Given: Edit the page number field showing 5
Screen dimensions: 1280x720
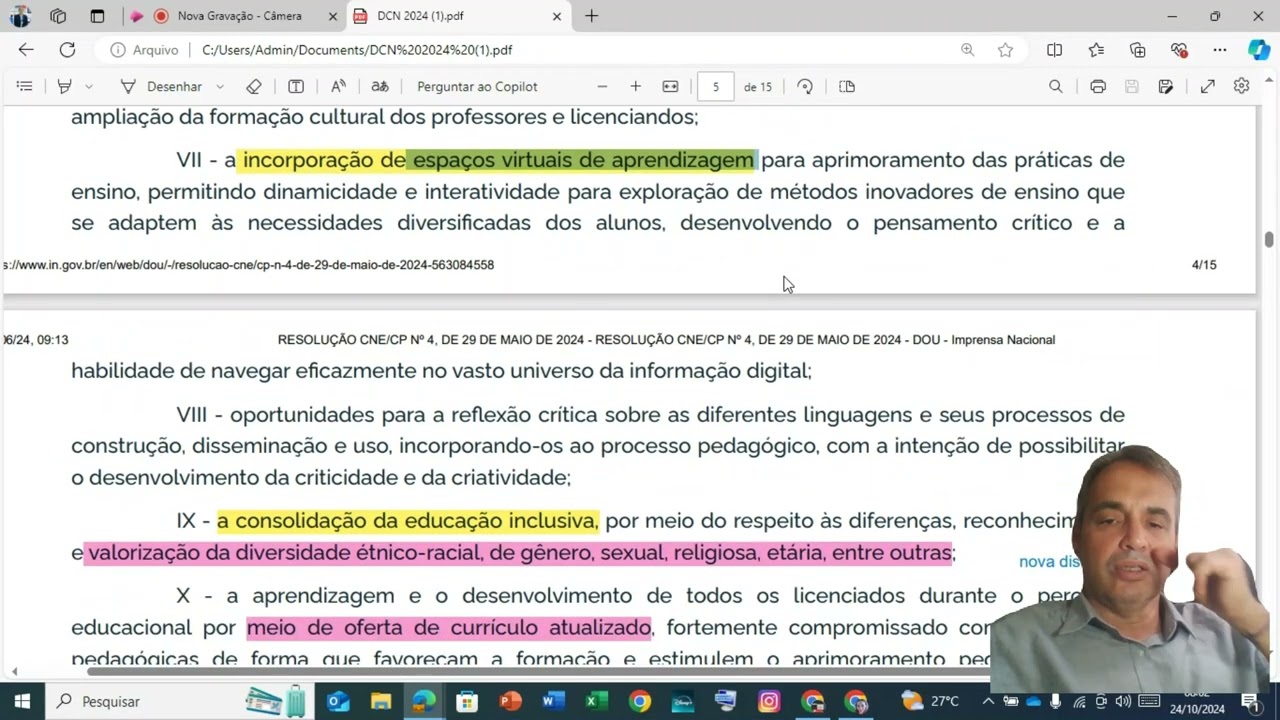Looking at the screenshot, I should click(715, 87).
